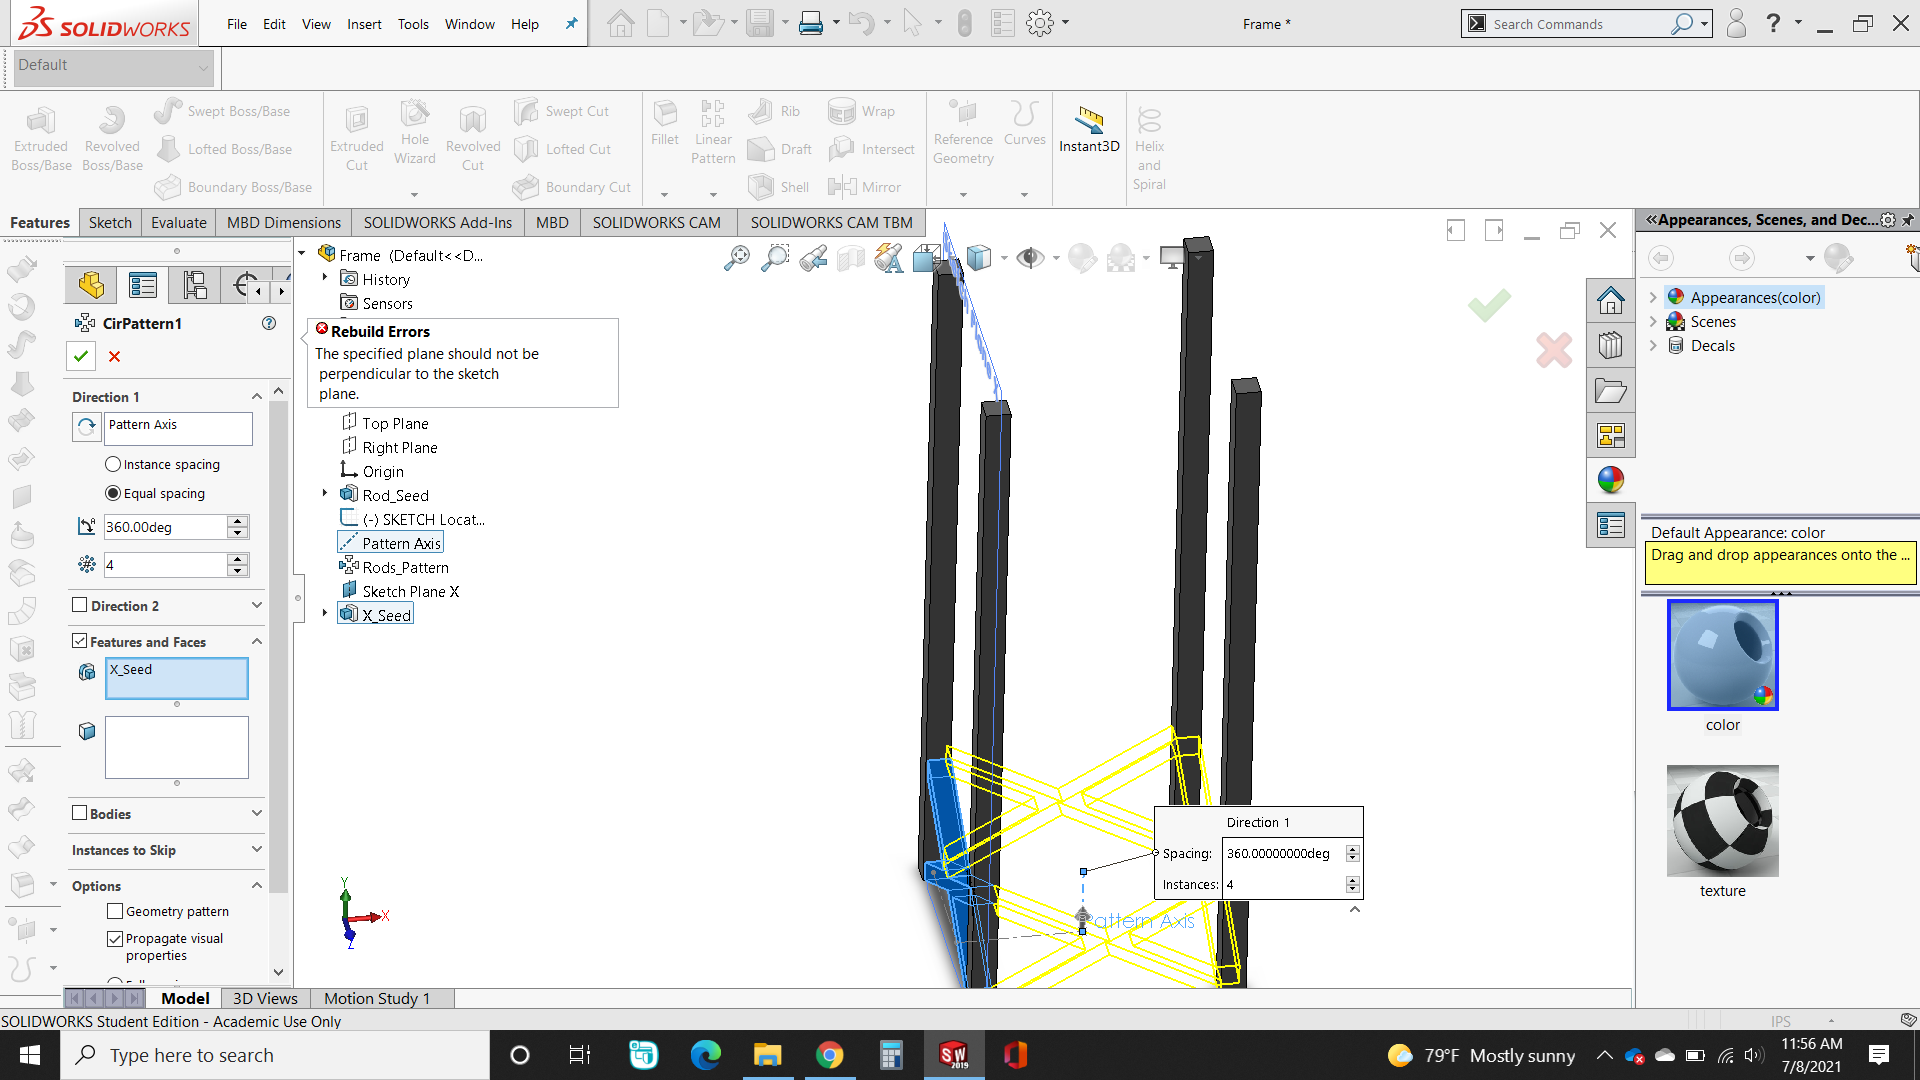Switch to Evaluate ribbon tab
Image resolution: width=1920 pixels, height=1080 pixels.
click(x=179, y=222)
